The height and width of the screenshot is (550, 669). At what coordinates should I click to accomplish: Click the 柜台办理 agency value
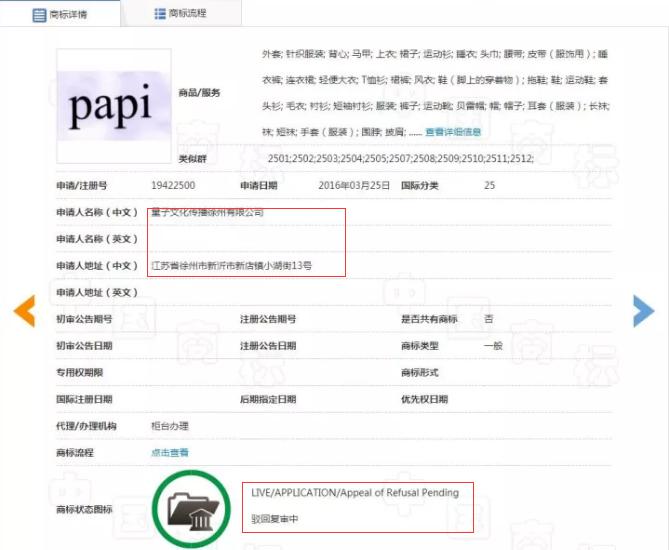pos(169,426)
